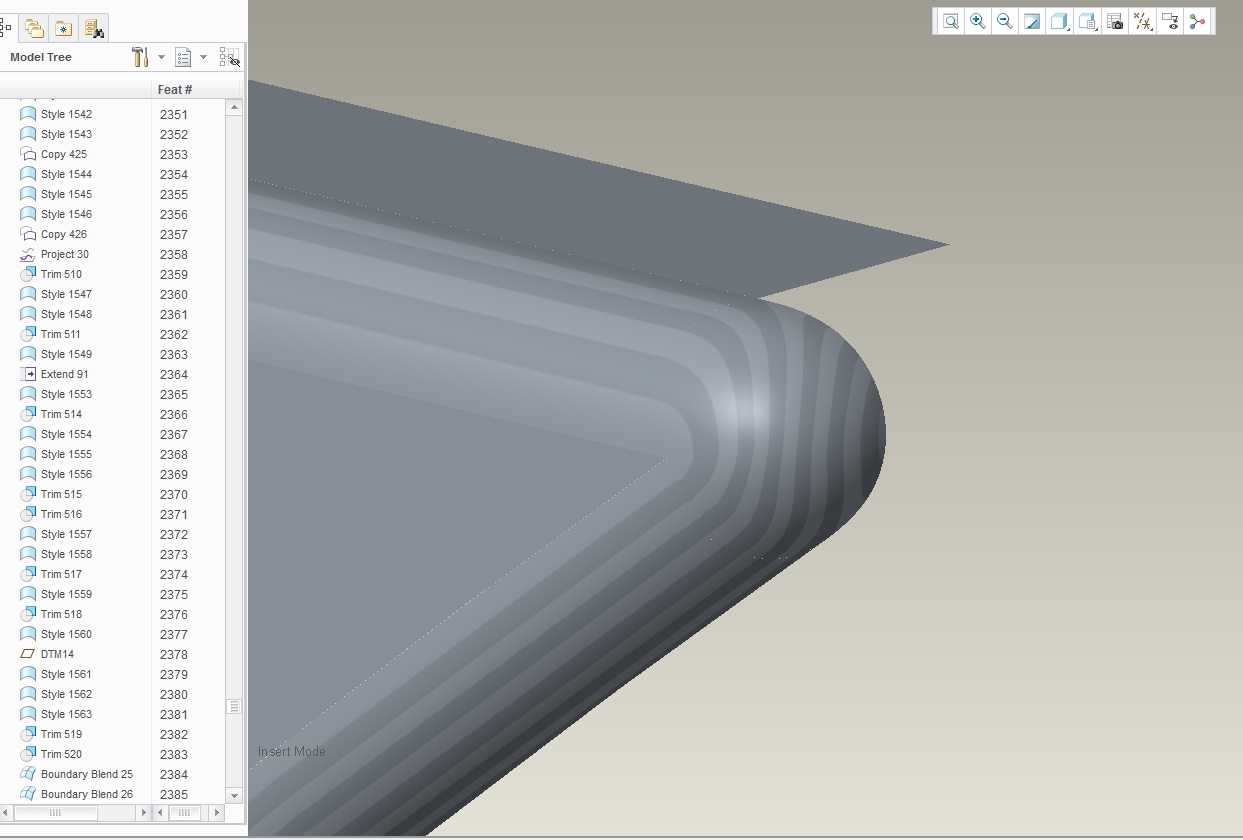Select the Style 1562 feature
1243x840 pixels.
66,694
